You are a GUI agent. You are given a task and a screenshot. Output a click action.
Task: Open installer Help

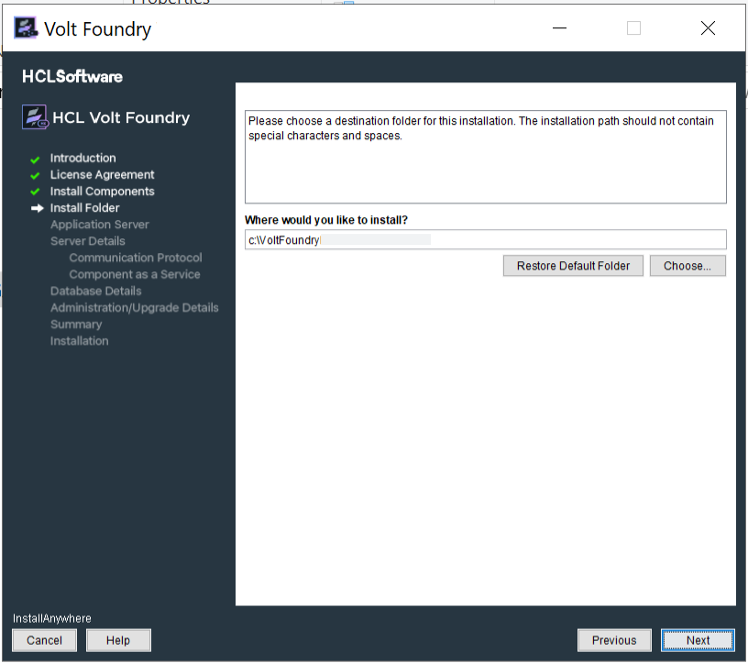click(x=118, y=640)
